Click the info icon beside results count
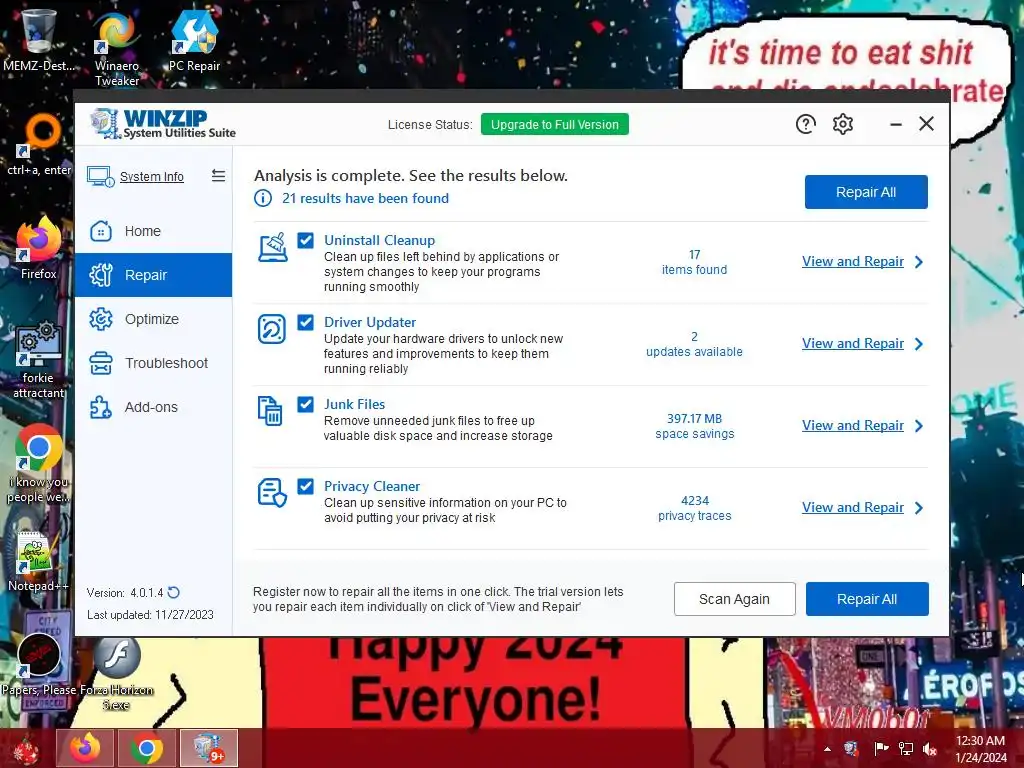 263,198
